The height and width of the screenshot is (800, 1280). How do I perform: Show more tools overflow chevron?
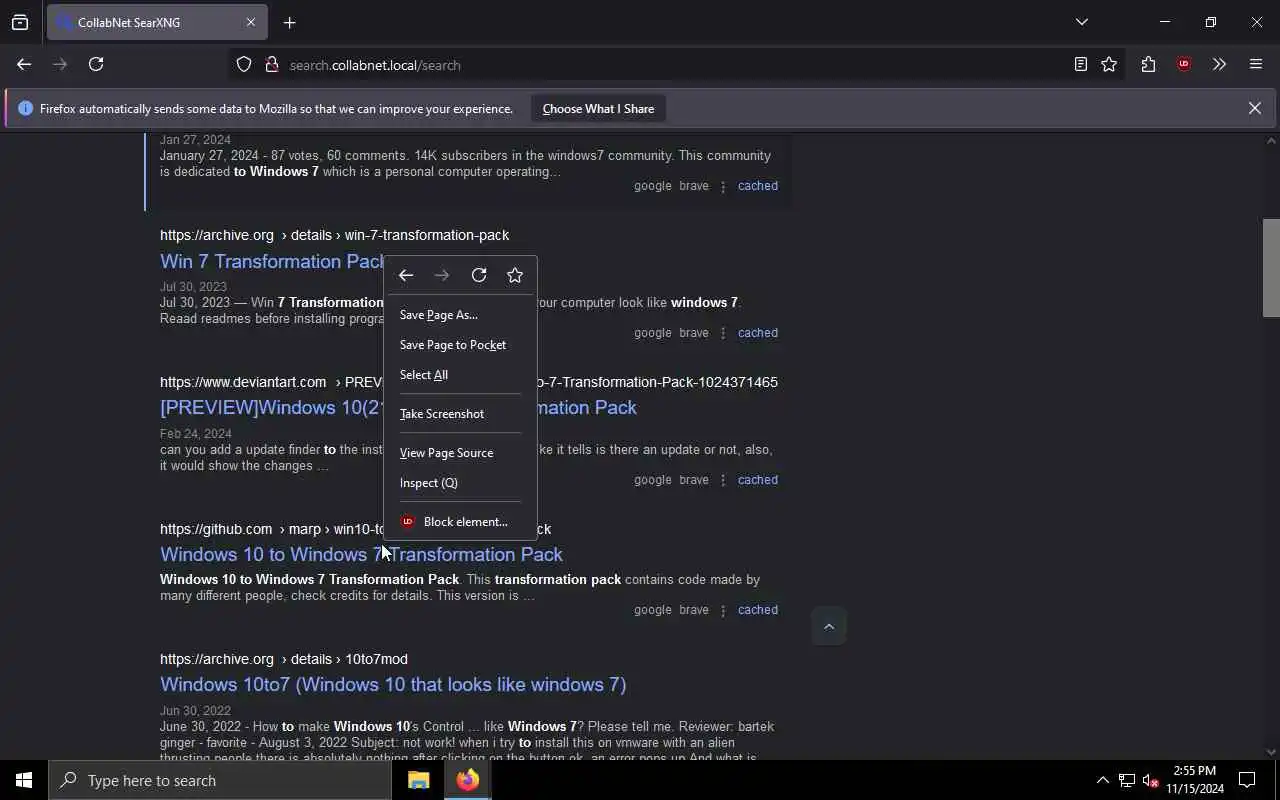click(1219, 64)
